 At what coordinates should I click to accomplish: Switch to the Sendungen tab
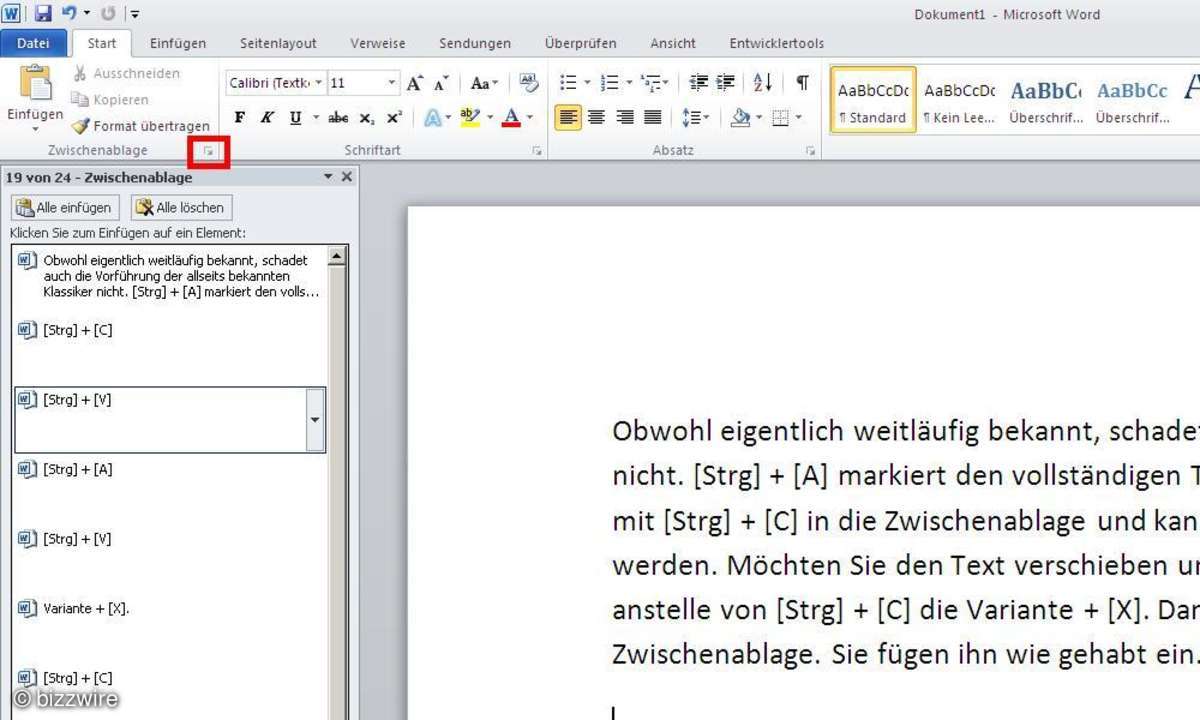pos(475,43)
